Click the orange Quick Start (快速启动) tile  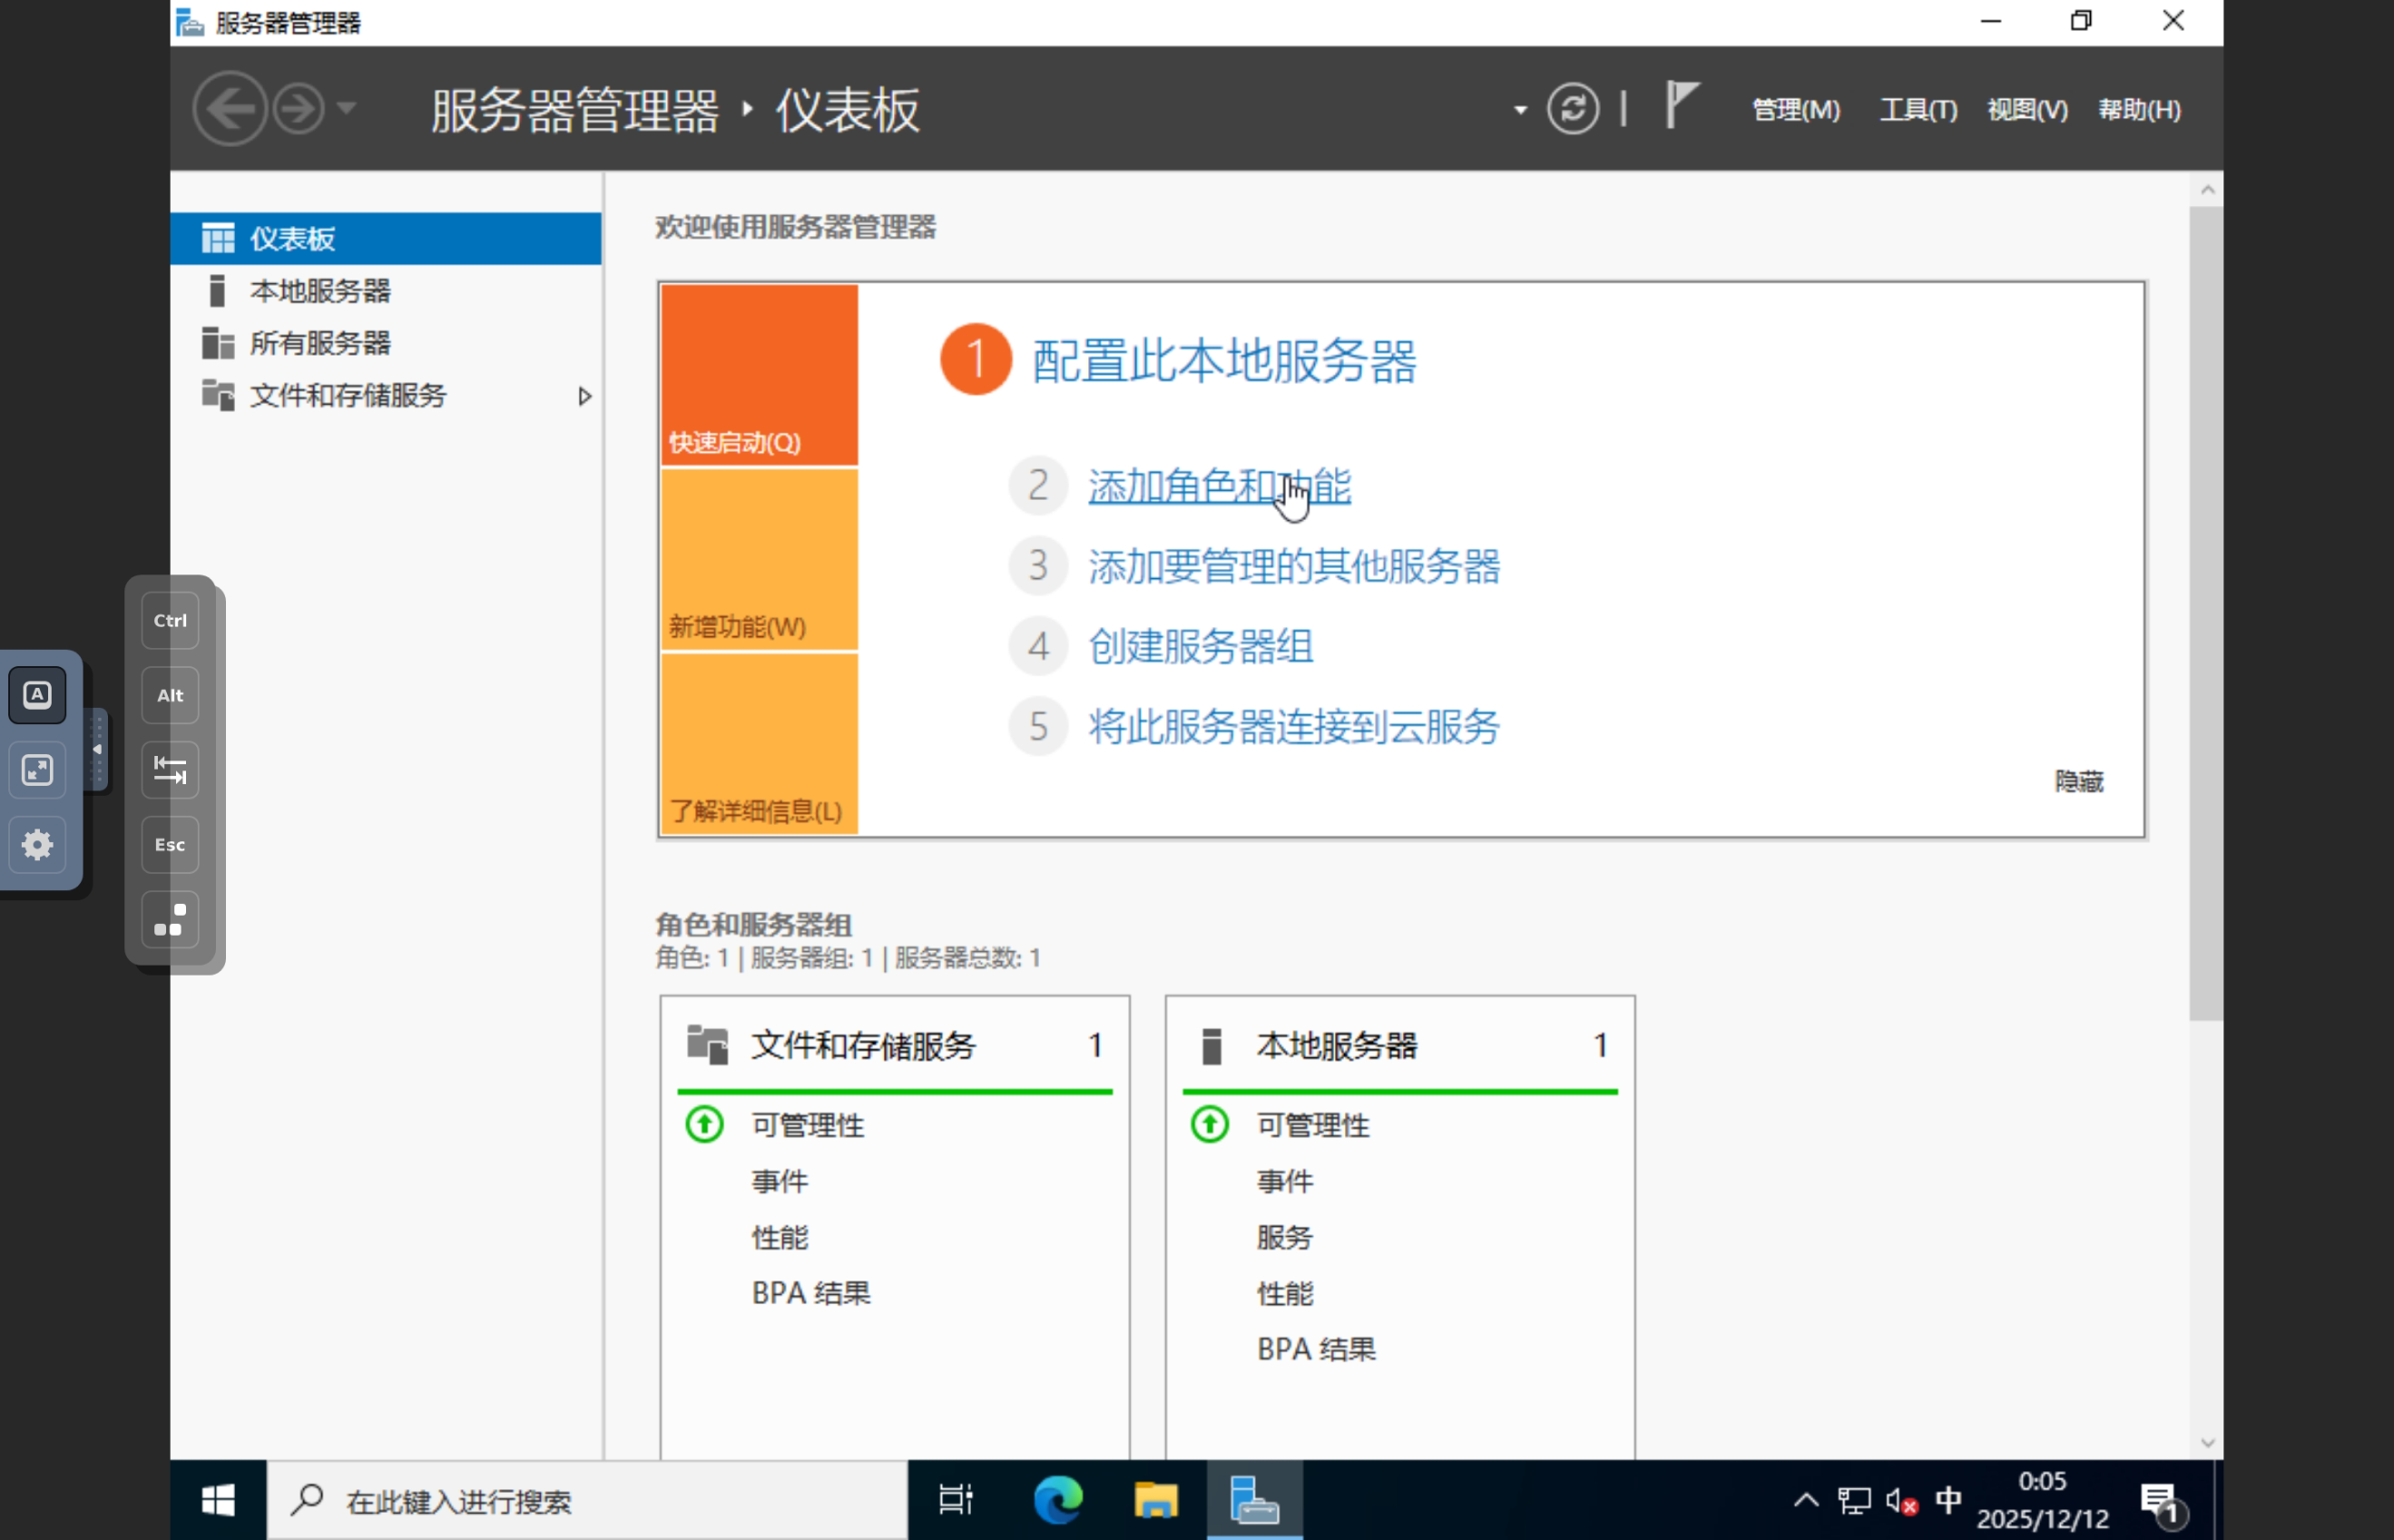(758, 375)
